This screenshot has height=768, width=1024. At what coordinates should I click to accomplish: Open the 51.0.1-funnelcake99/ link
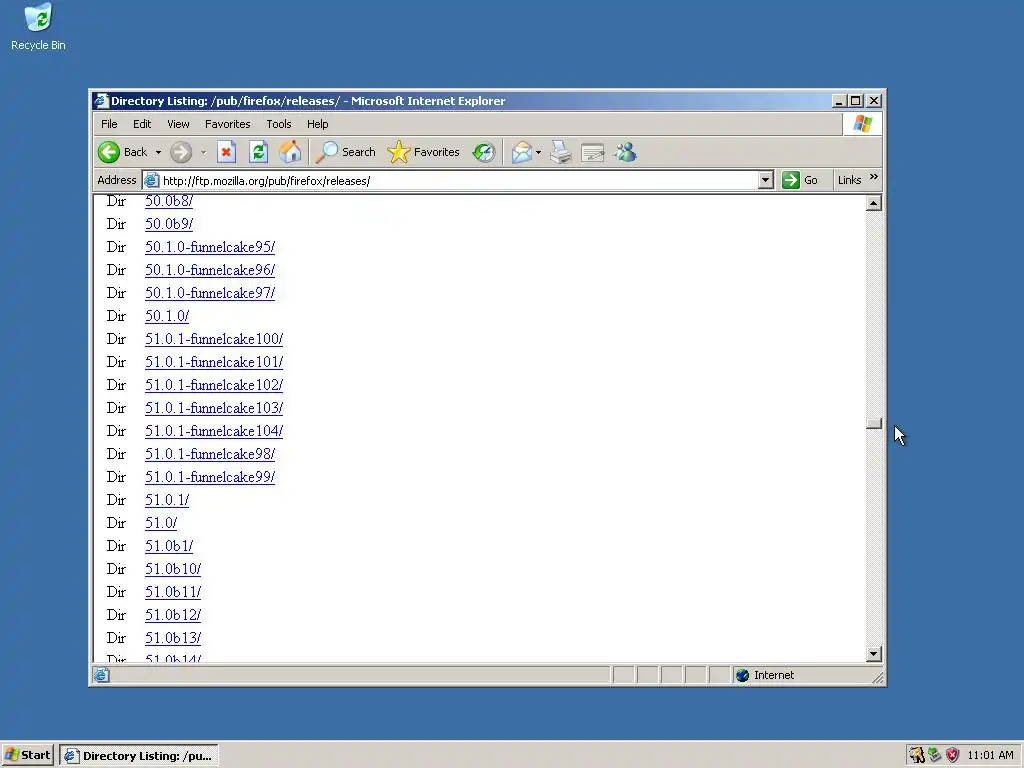point(210,477)
